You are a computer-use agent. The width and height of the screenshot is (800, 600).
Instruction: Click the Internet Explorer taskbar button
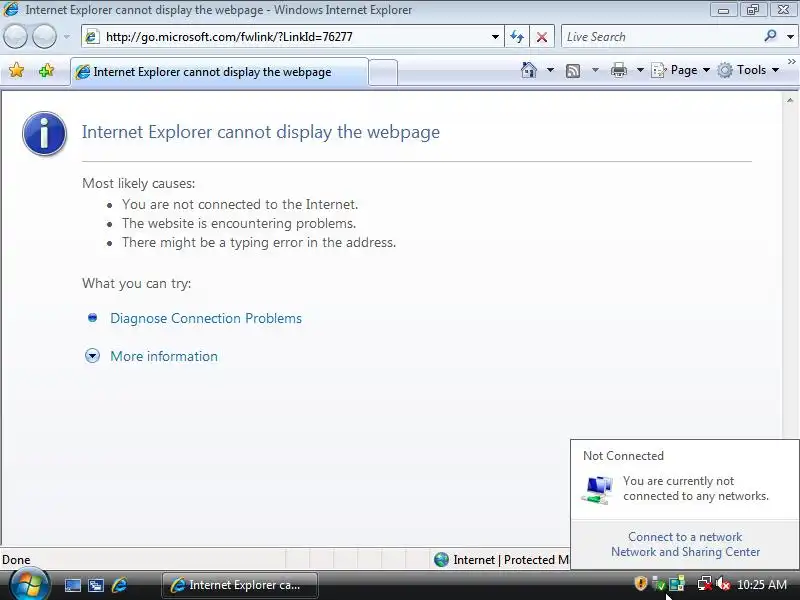click(x=240, y=585)
